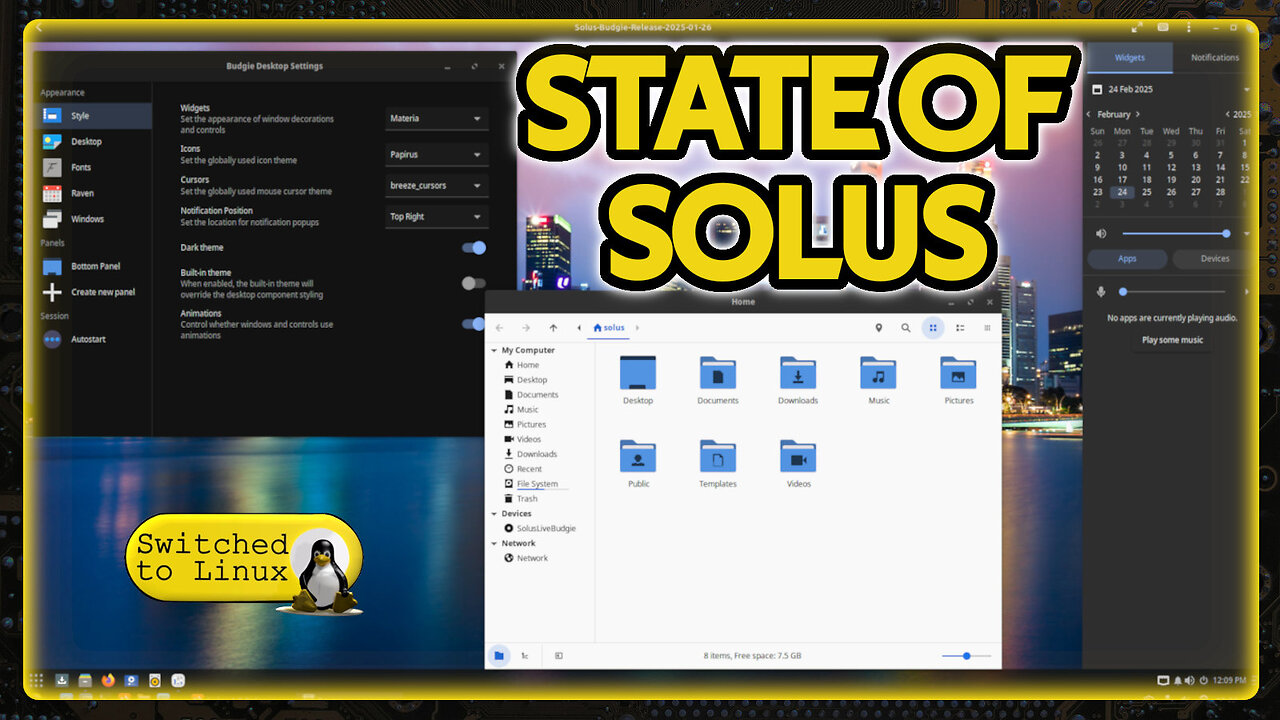Collapse the Network tree section

point(494,544)
